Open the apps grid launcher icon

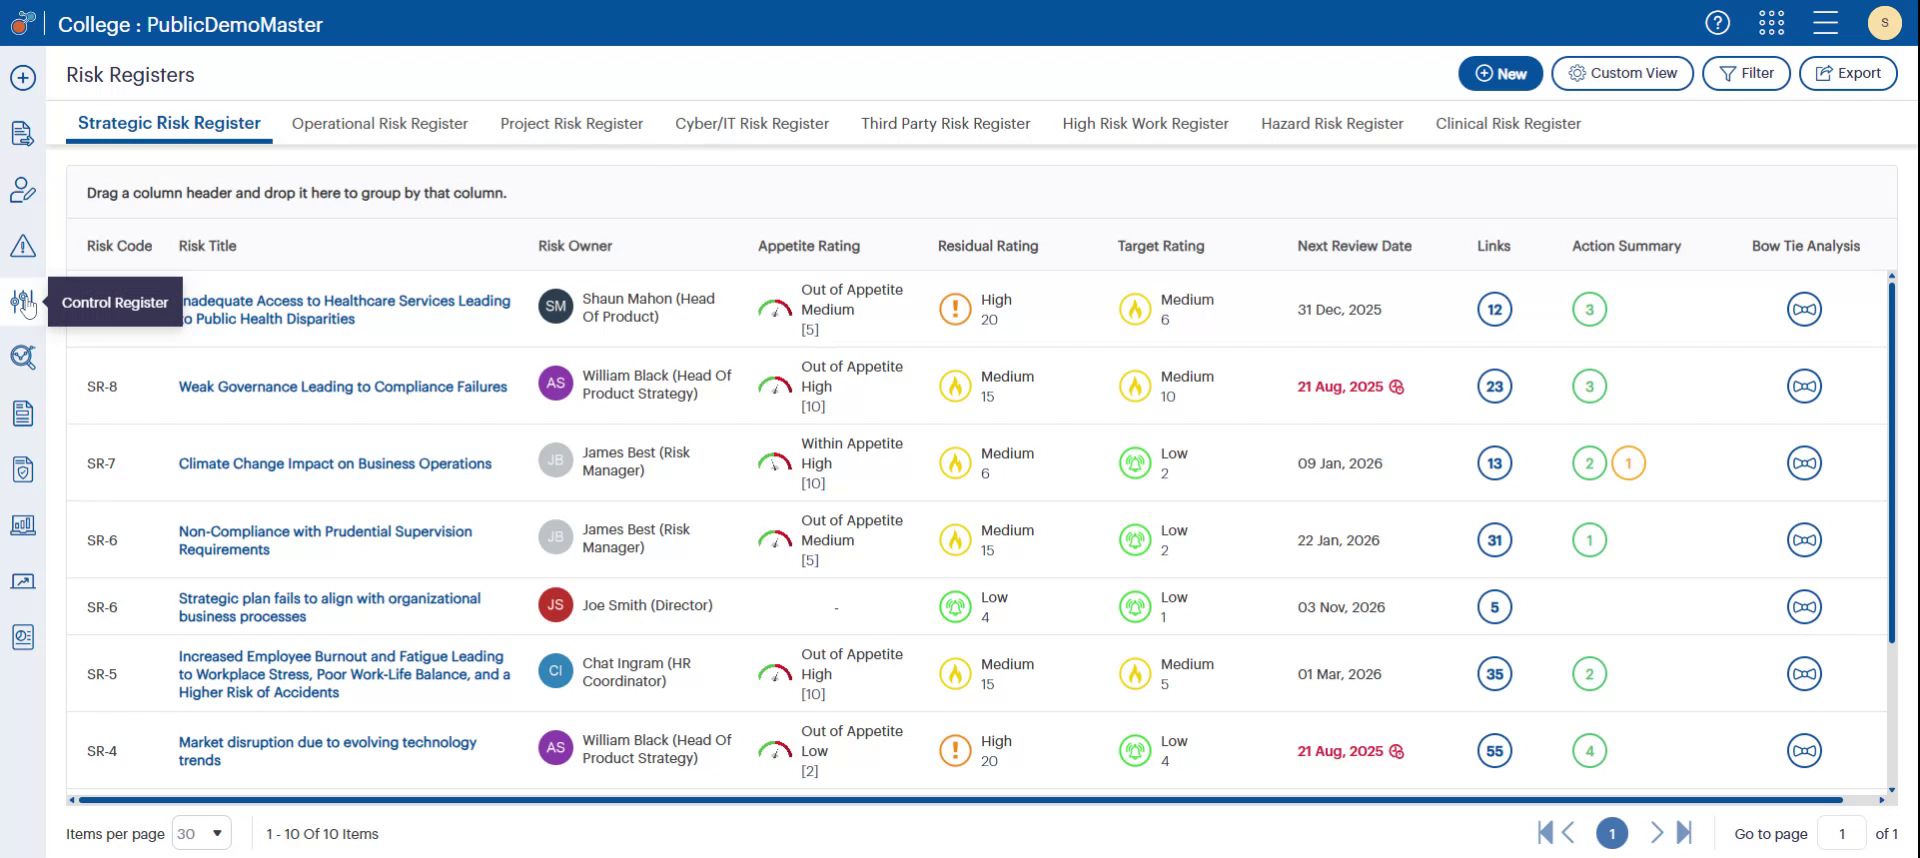(x=1771, y=23)
